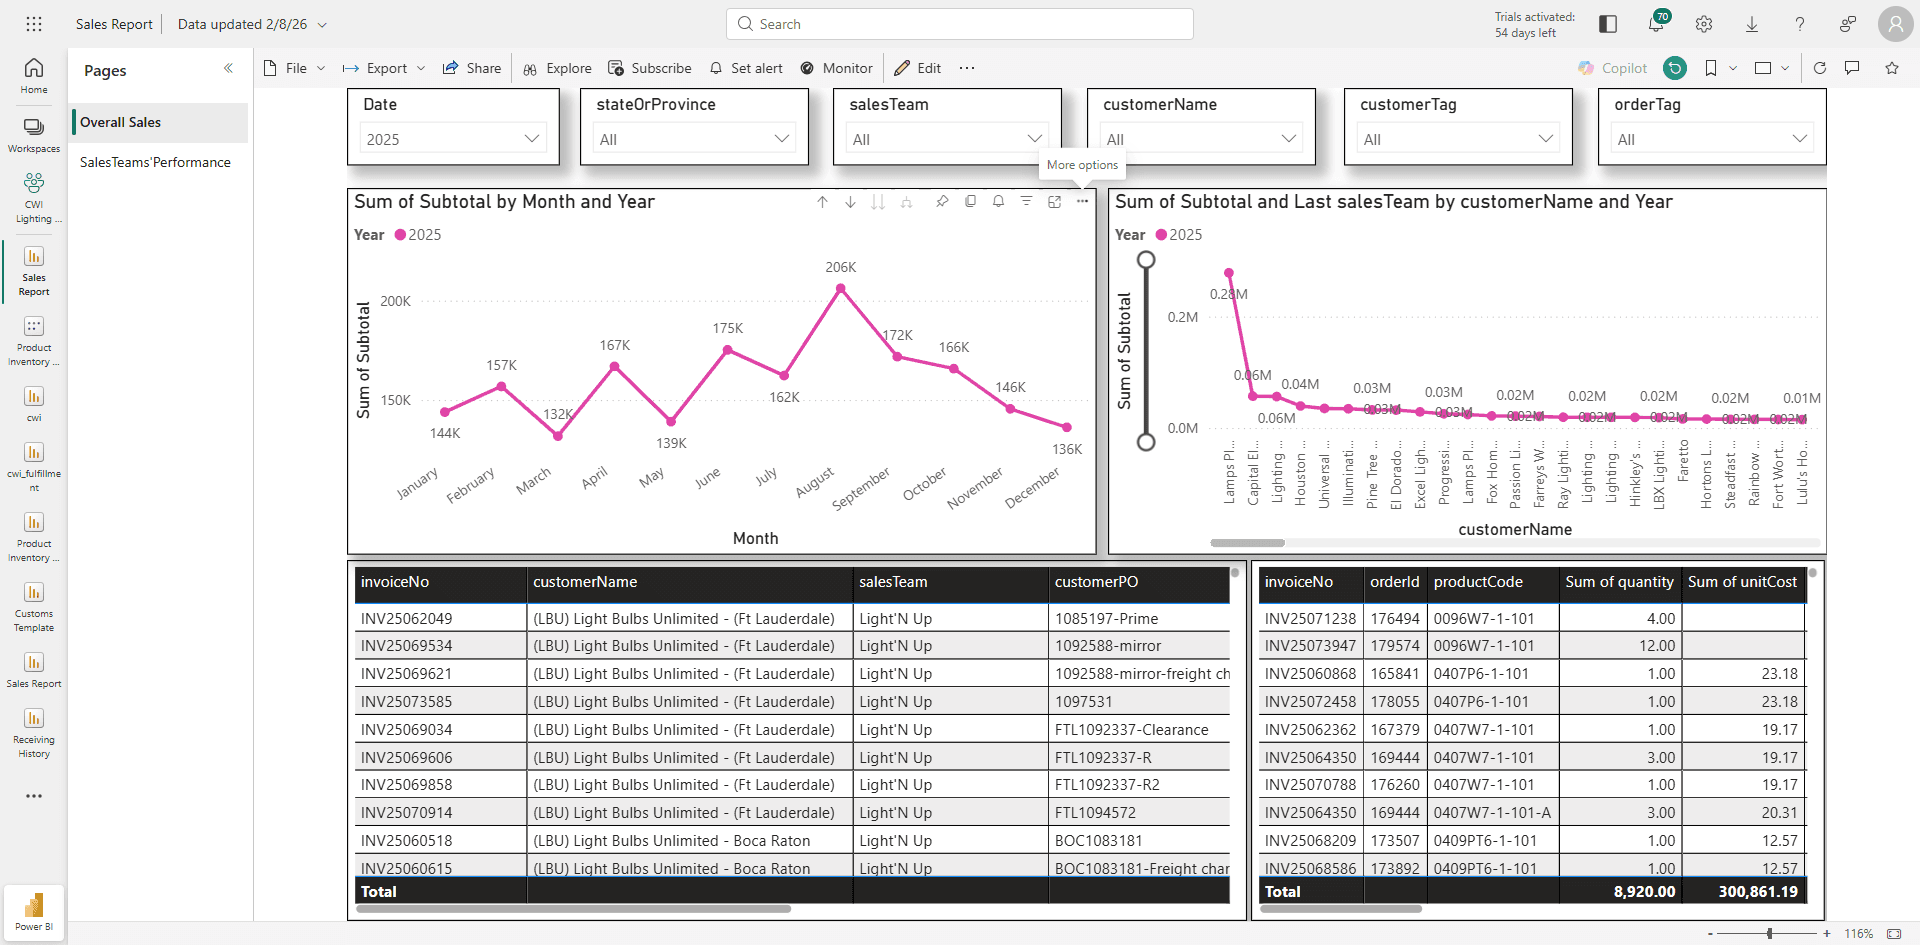The height and width of the screenshot is (945, 1920).
Task: Go to Home in left navigation
Action: coord(34,75)
